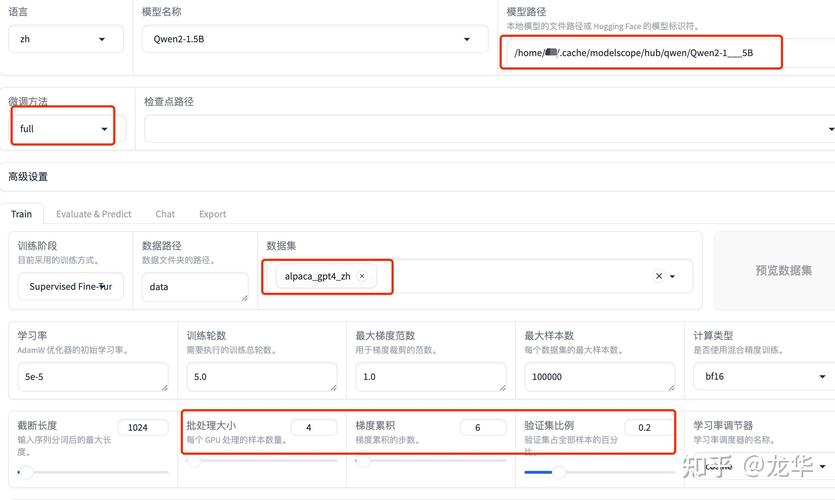Open the 计算类型 dropdown showing bf16
The height and width of the screenshot is (500, 835).
pos(764,376)
